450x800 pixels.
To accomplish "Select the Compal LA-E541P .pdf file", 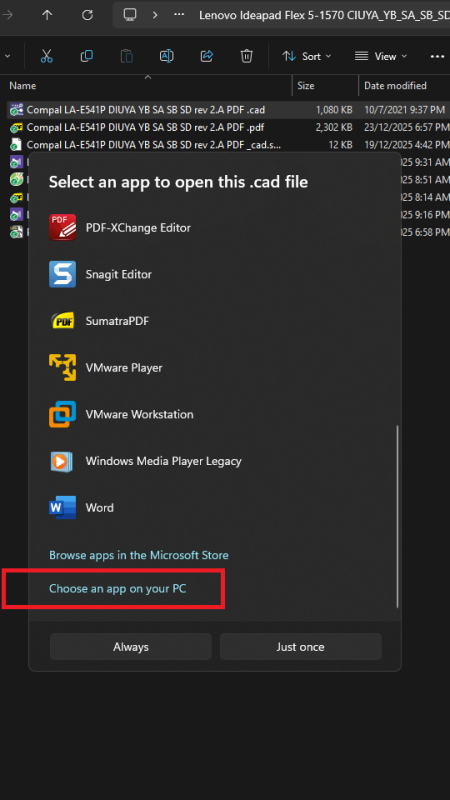I will [145, 127].
